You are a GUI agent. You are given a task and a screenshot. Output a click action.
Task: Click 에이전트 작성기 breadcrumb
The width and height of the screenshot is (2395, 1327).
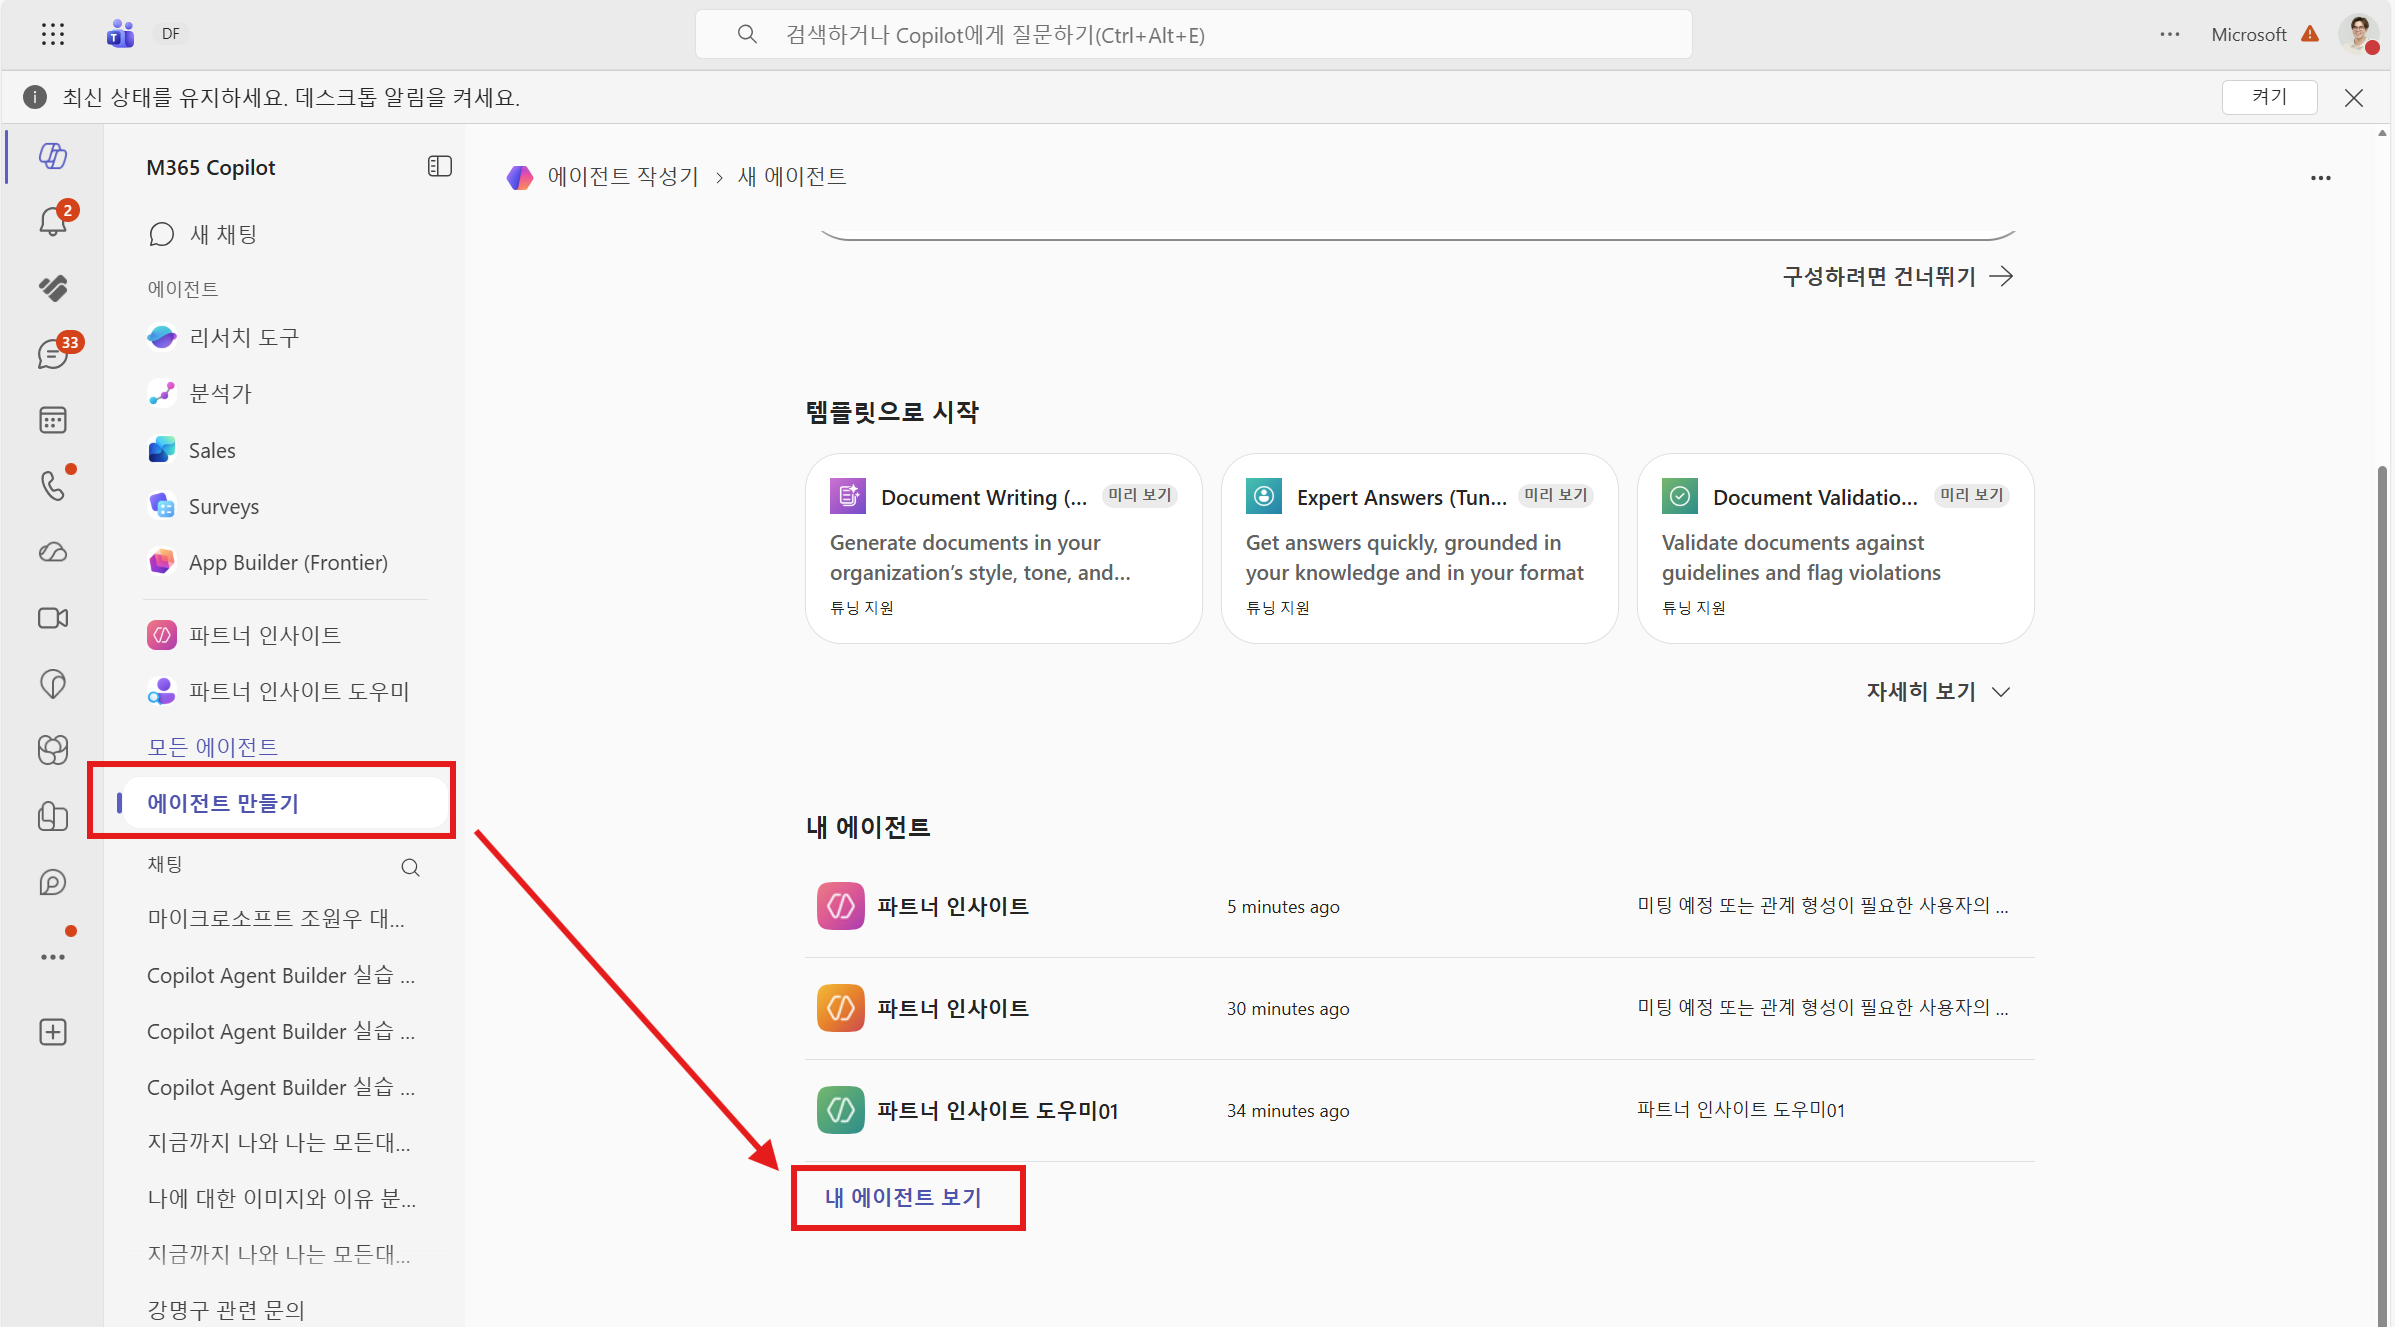click(x=622, y=177)
